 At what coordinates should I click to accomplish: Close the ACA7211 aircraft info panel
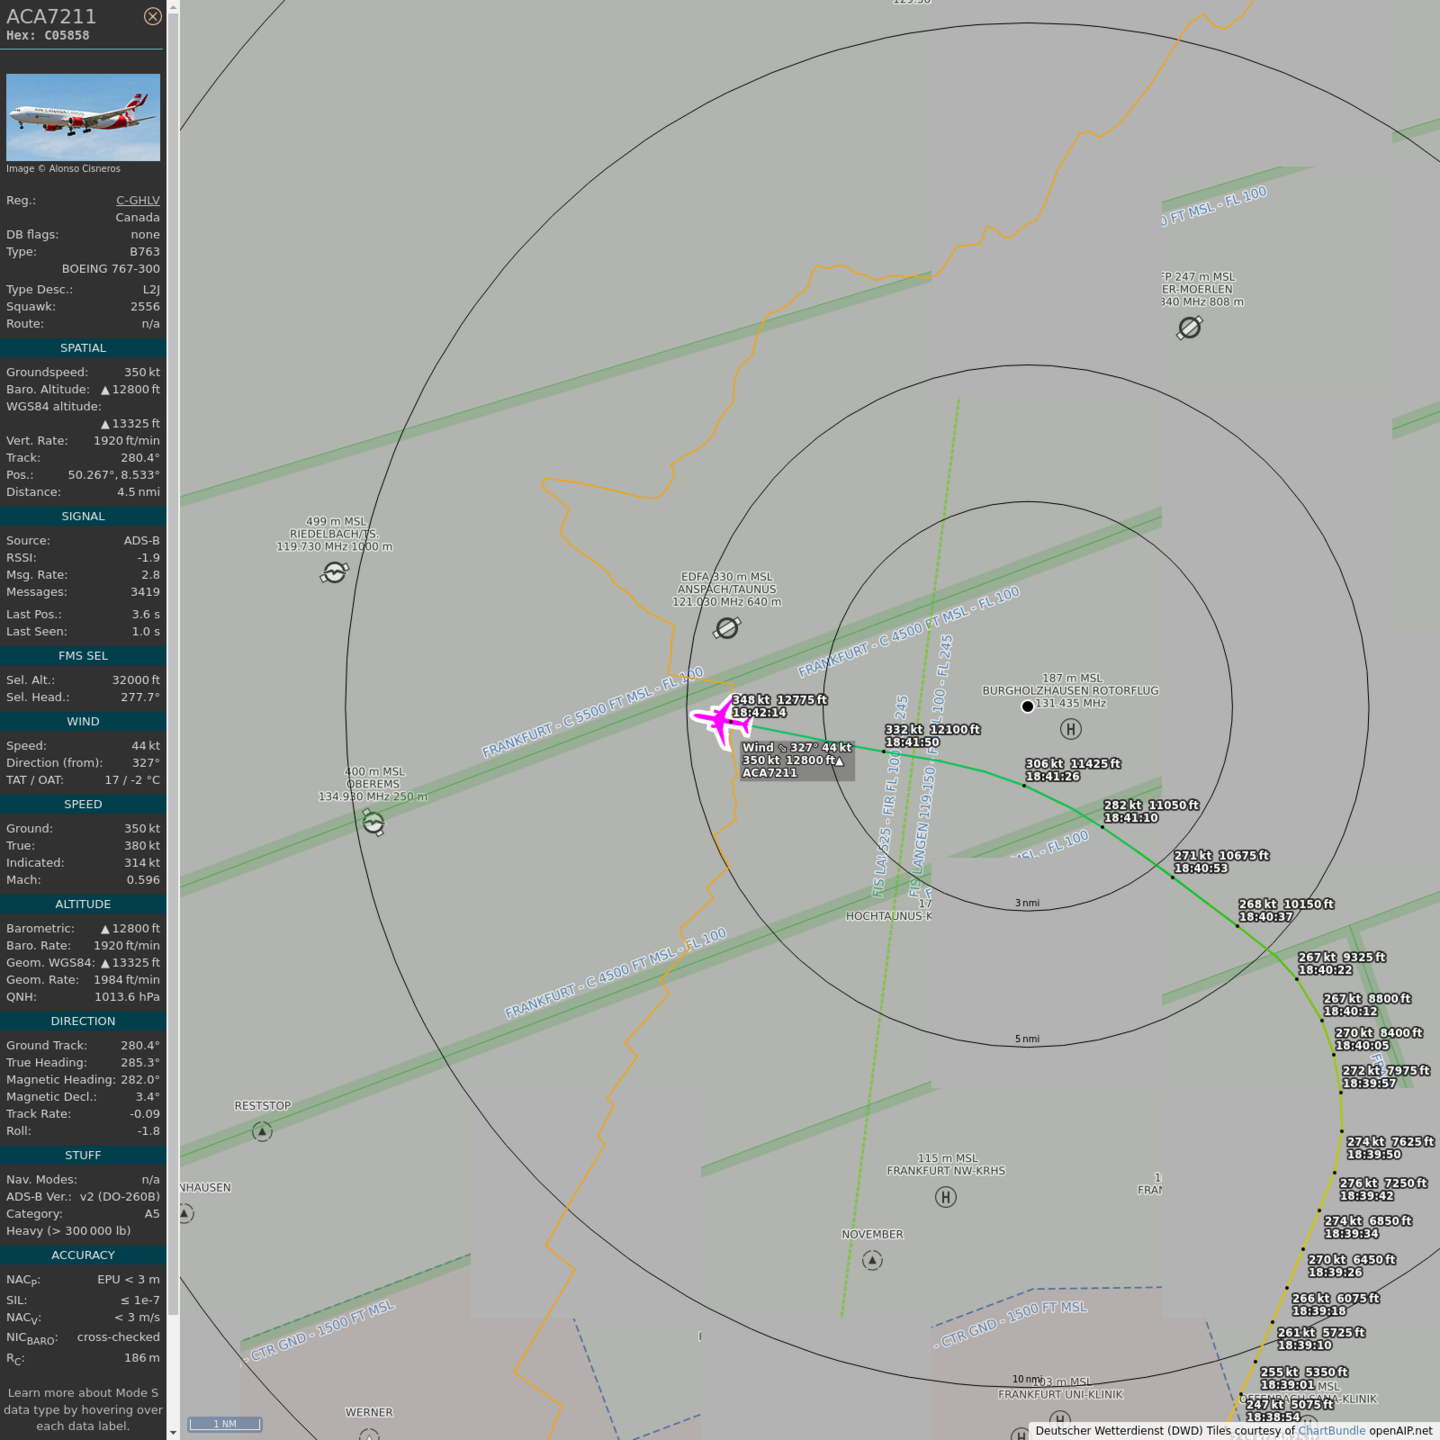[152, 16]
